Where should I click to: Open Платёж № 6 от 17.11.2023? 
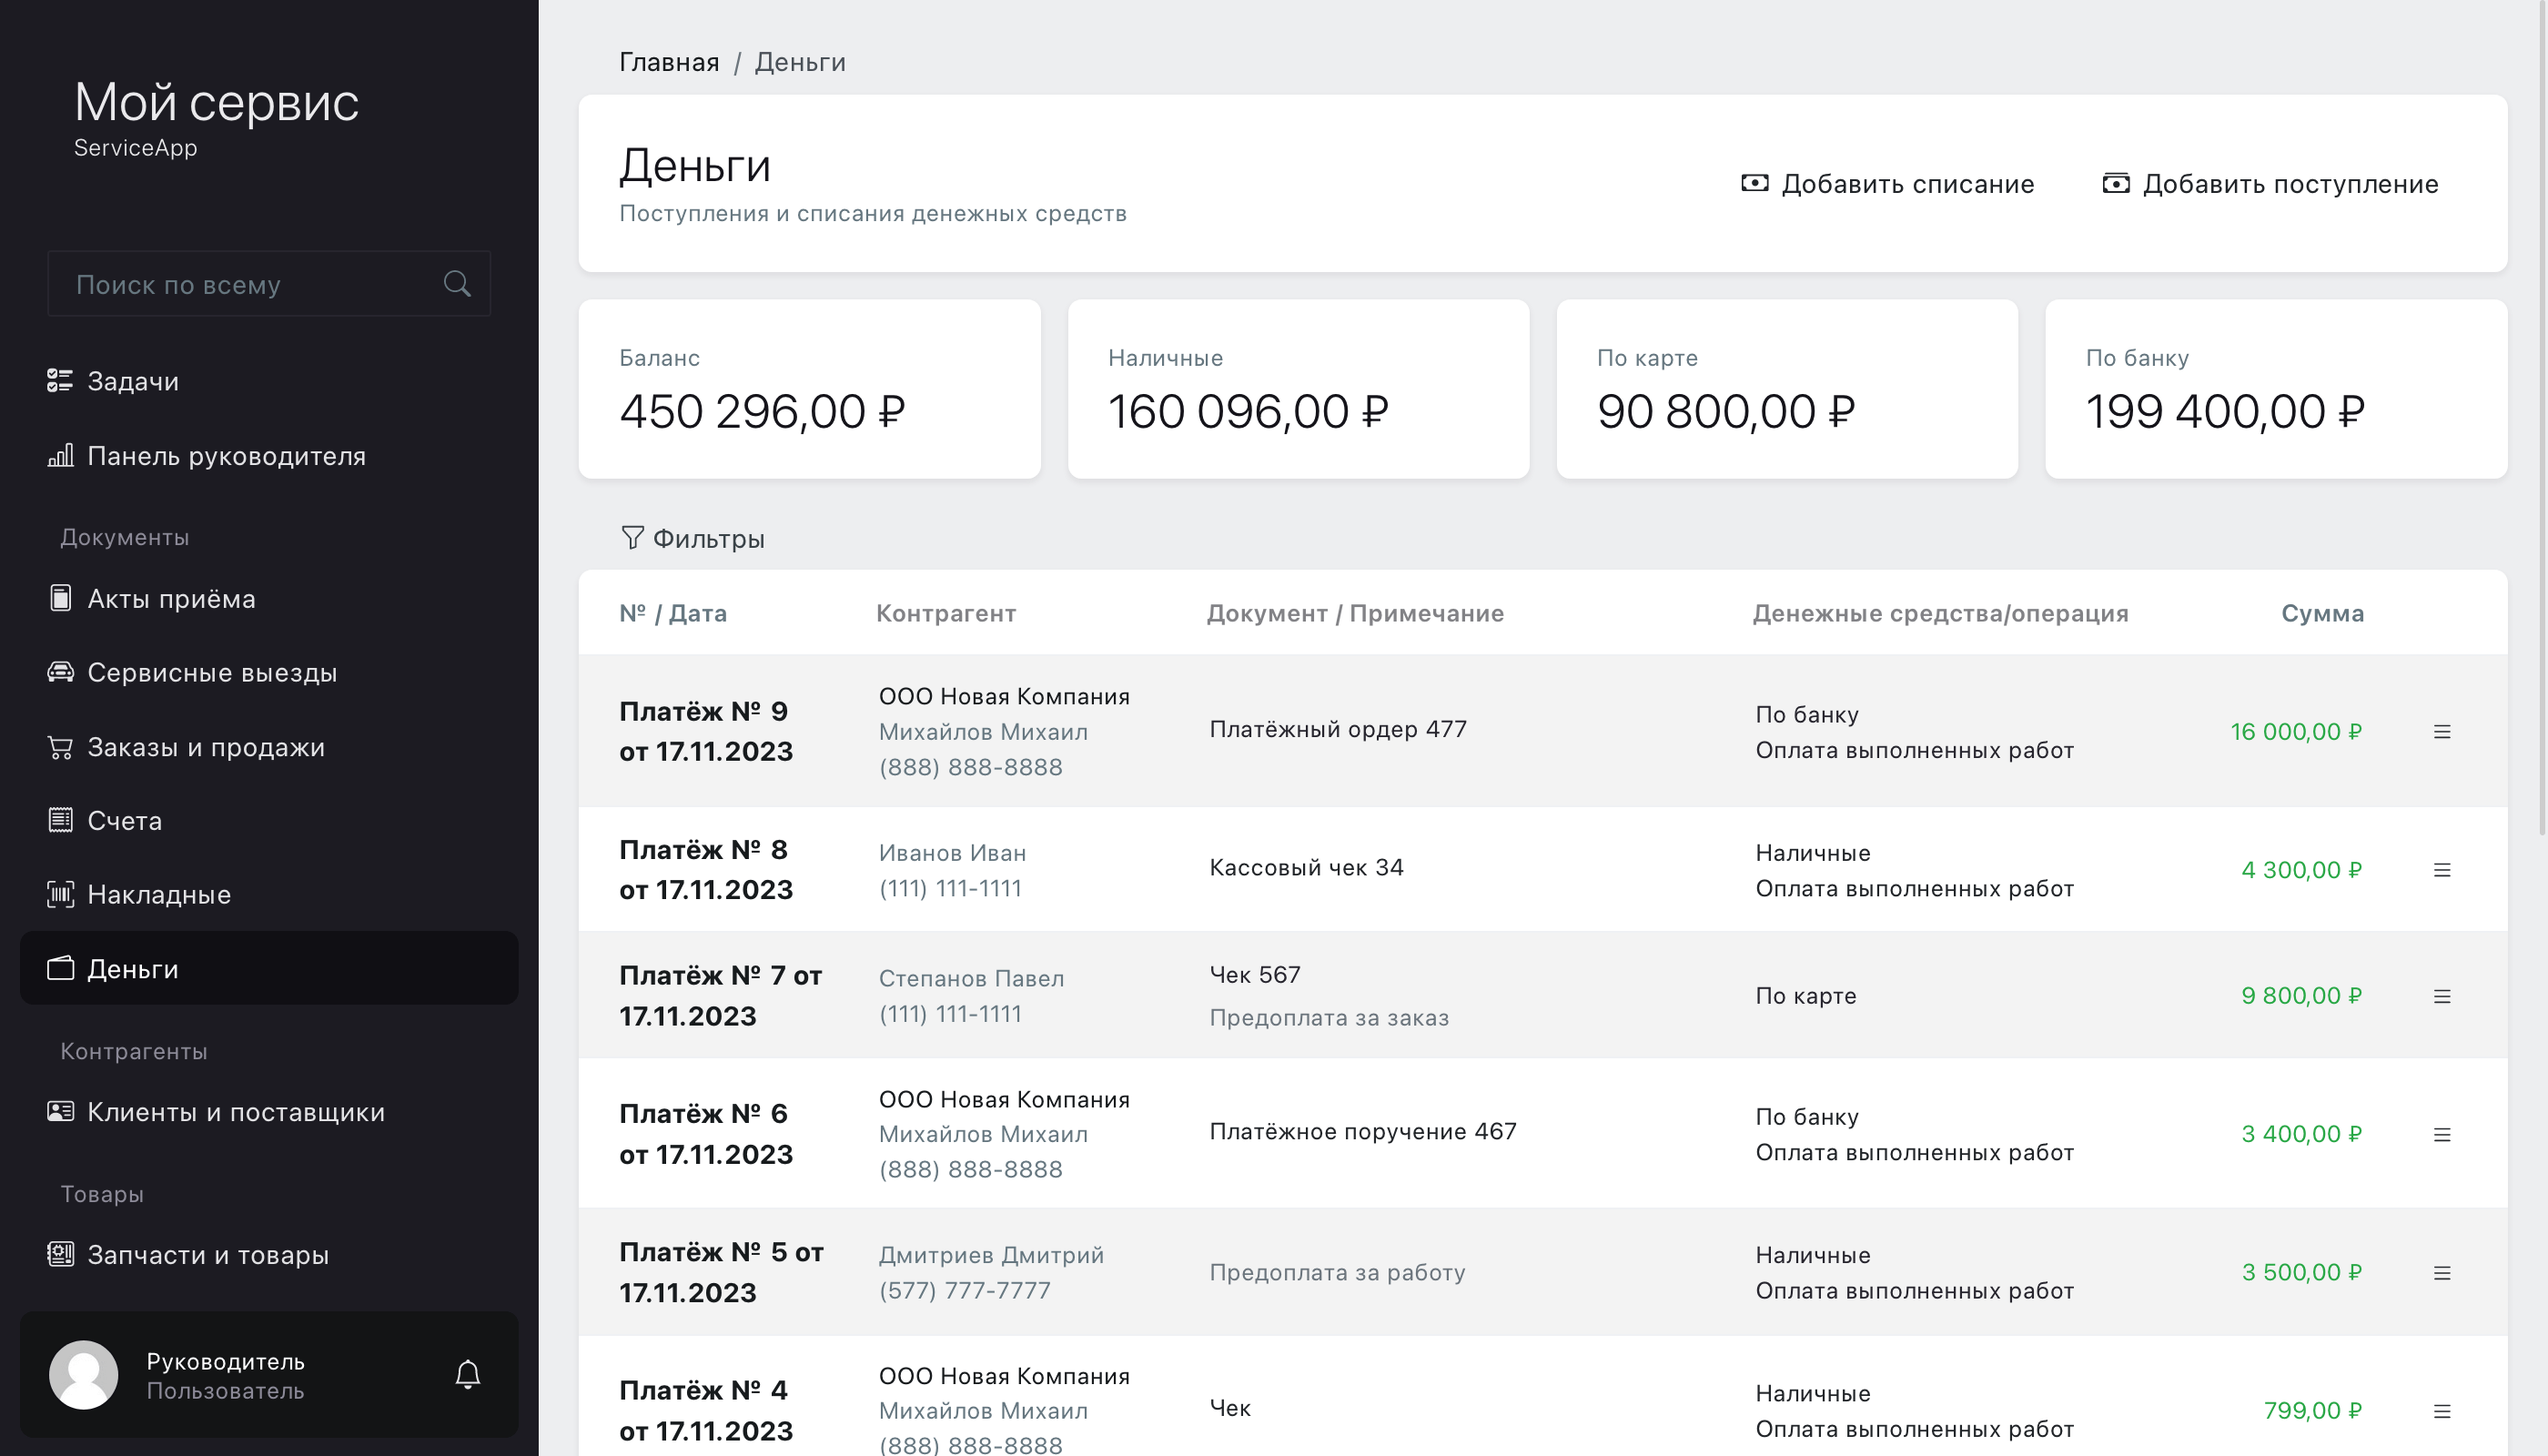coord(706,1133)
